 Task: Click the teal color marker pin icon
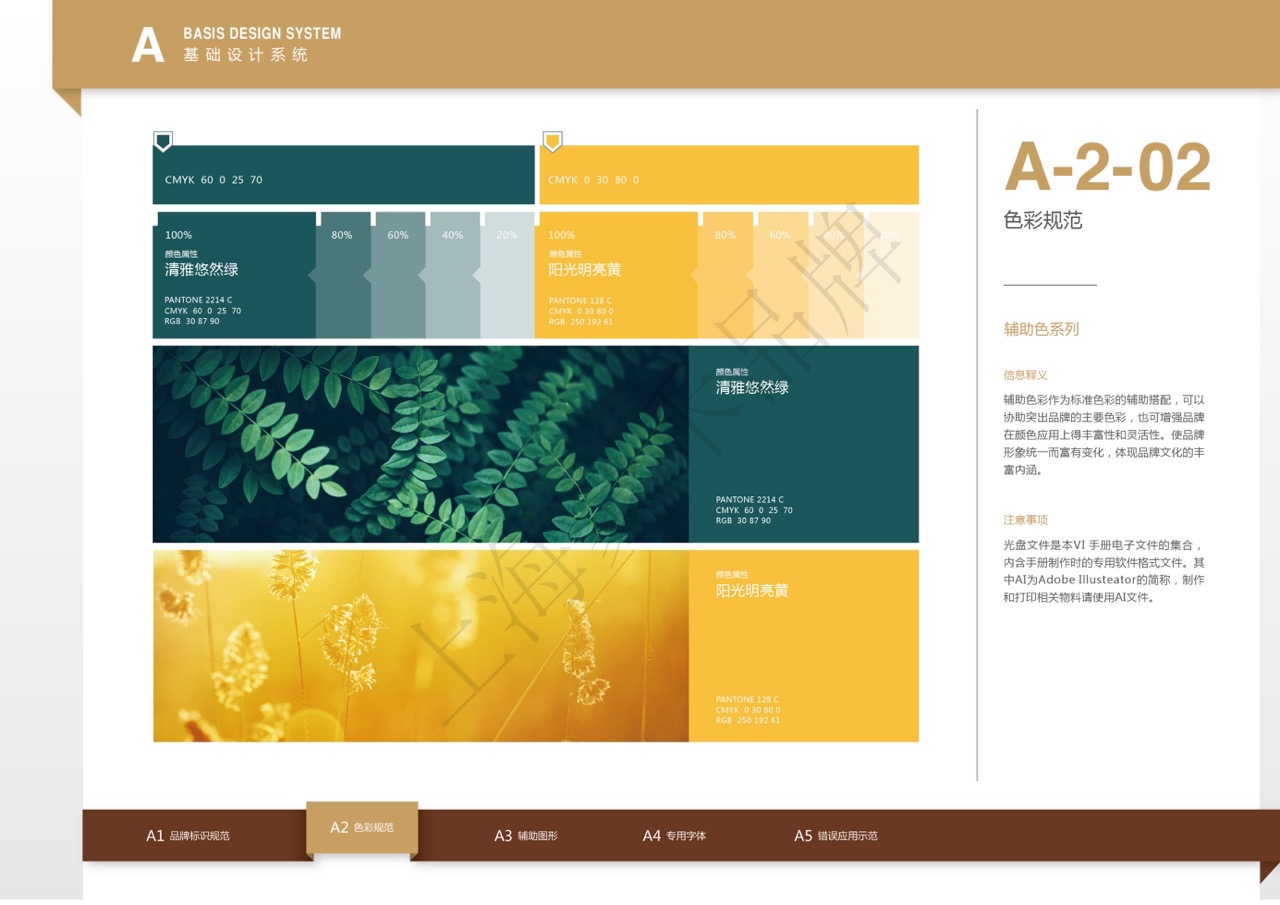pos(163,141)
